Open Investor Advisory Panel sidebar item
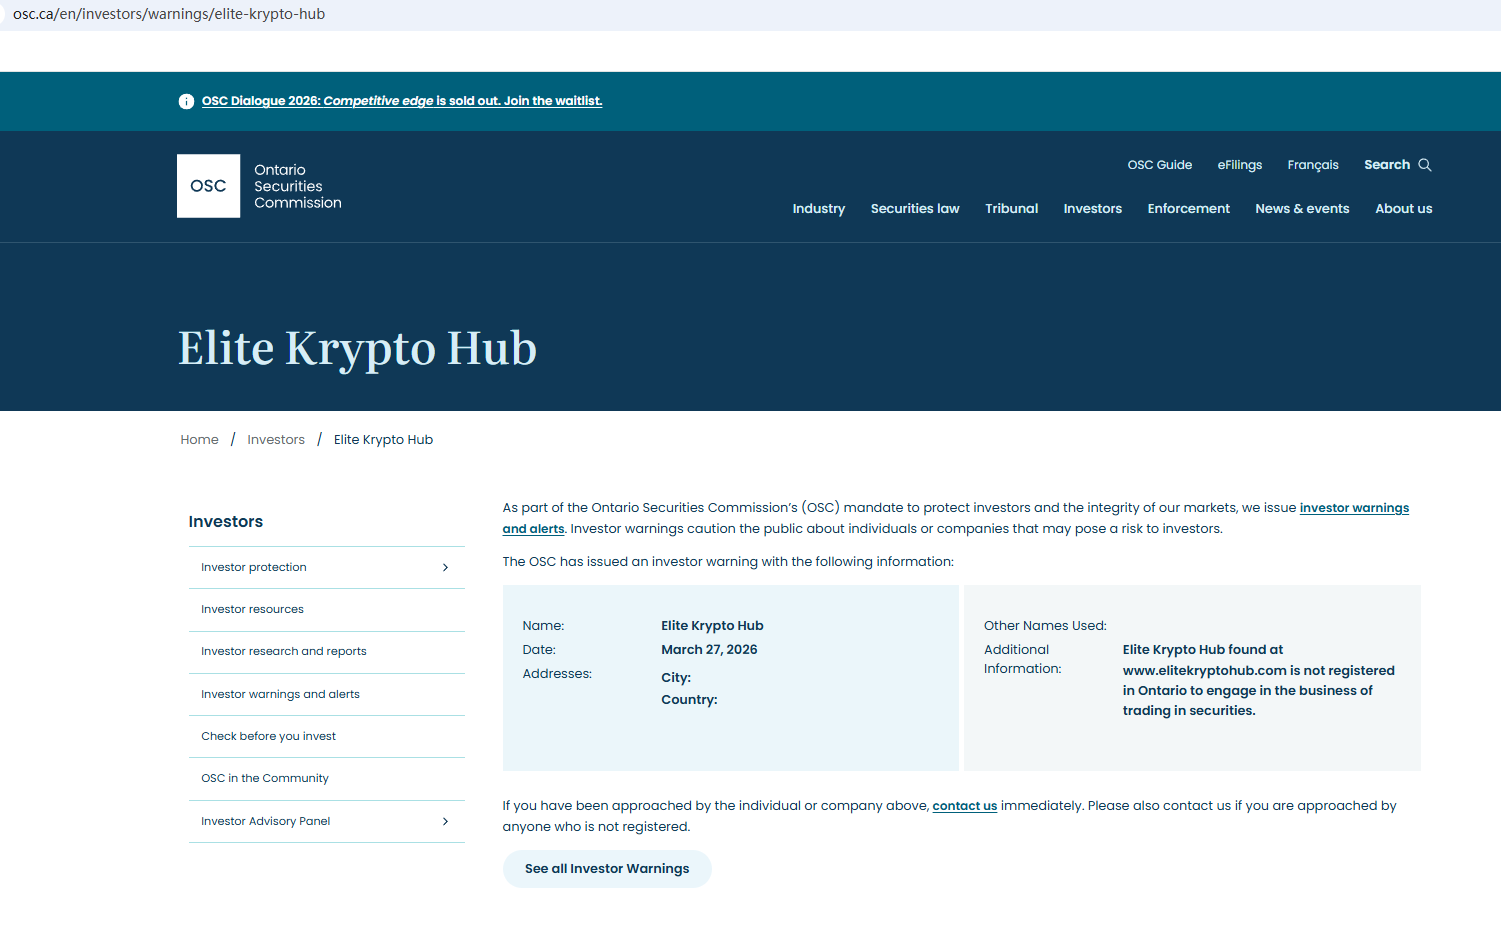 tap(266, 822)
